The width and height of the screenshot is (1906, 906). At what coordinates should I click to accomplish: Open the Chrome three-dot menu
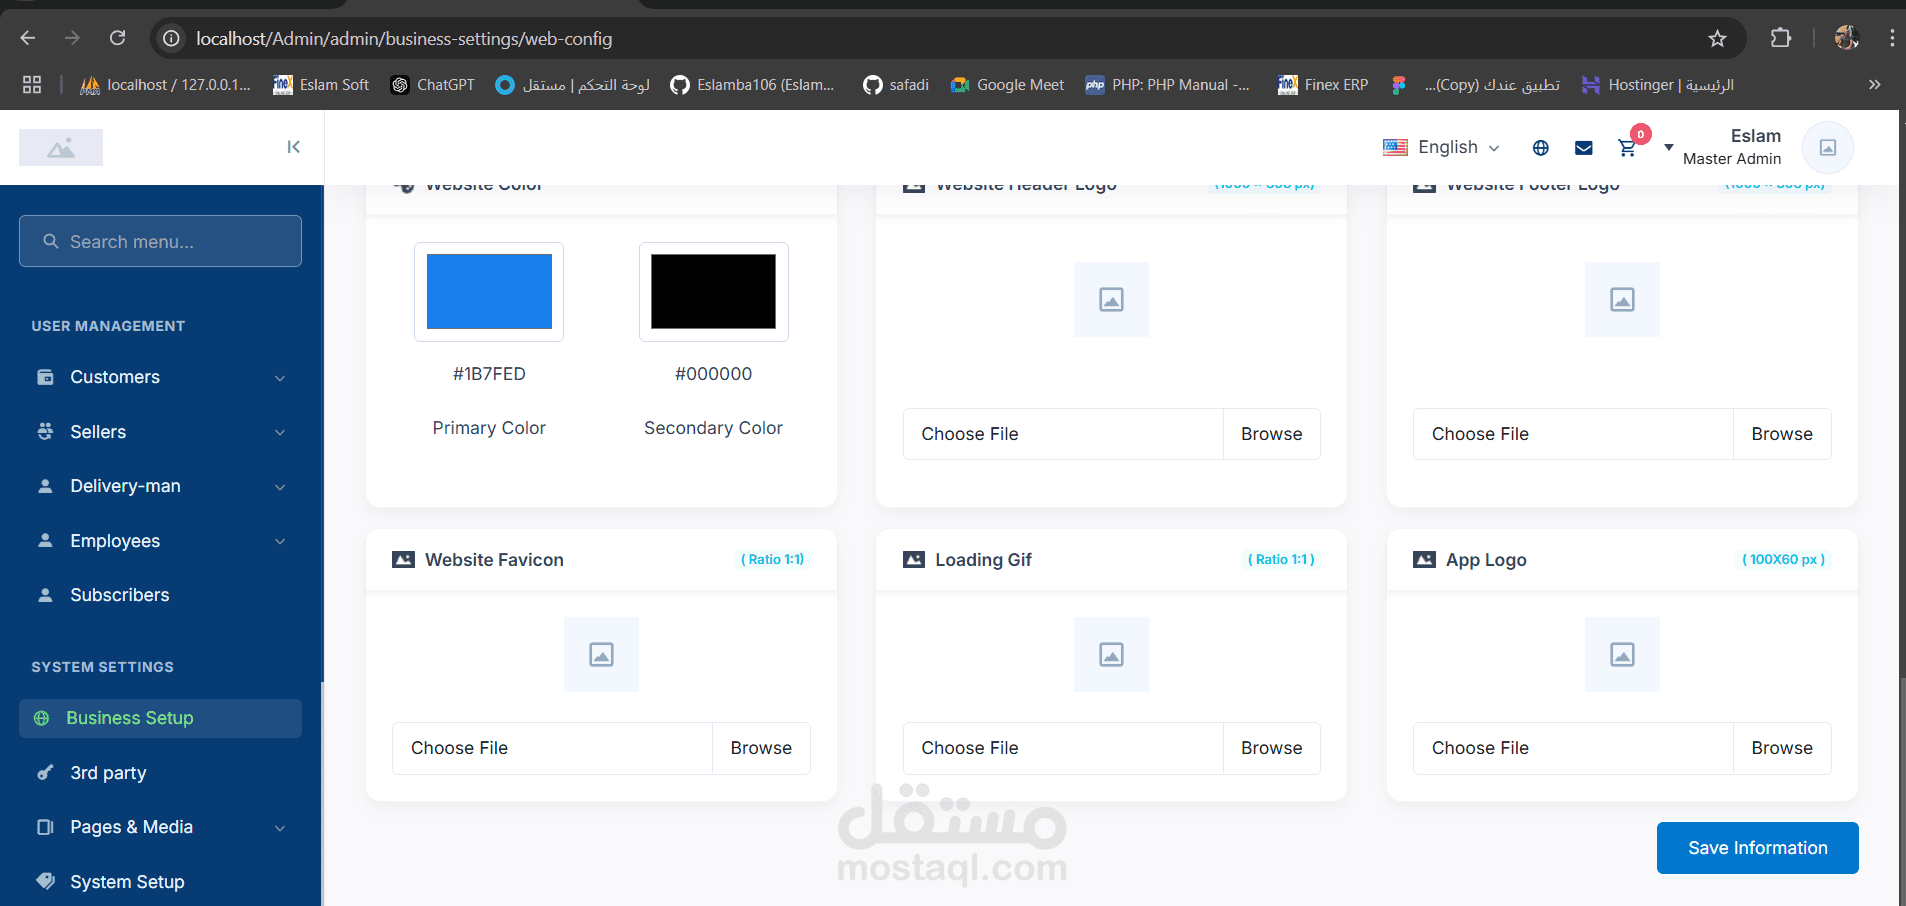coord(1891,38)
